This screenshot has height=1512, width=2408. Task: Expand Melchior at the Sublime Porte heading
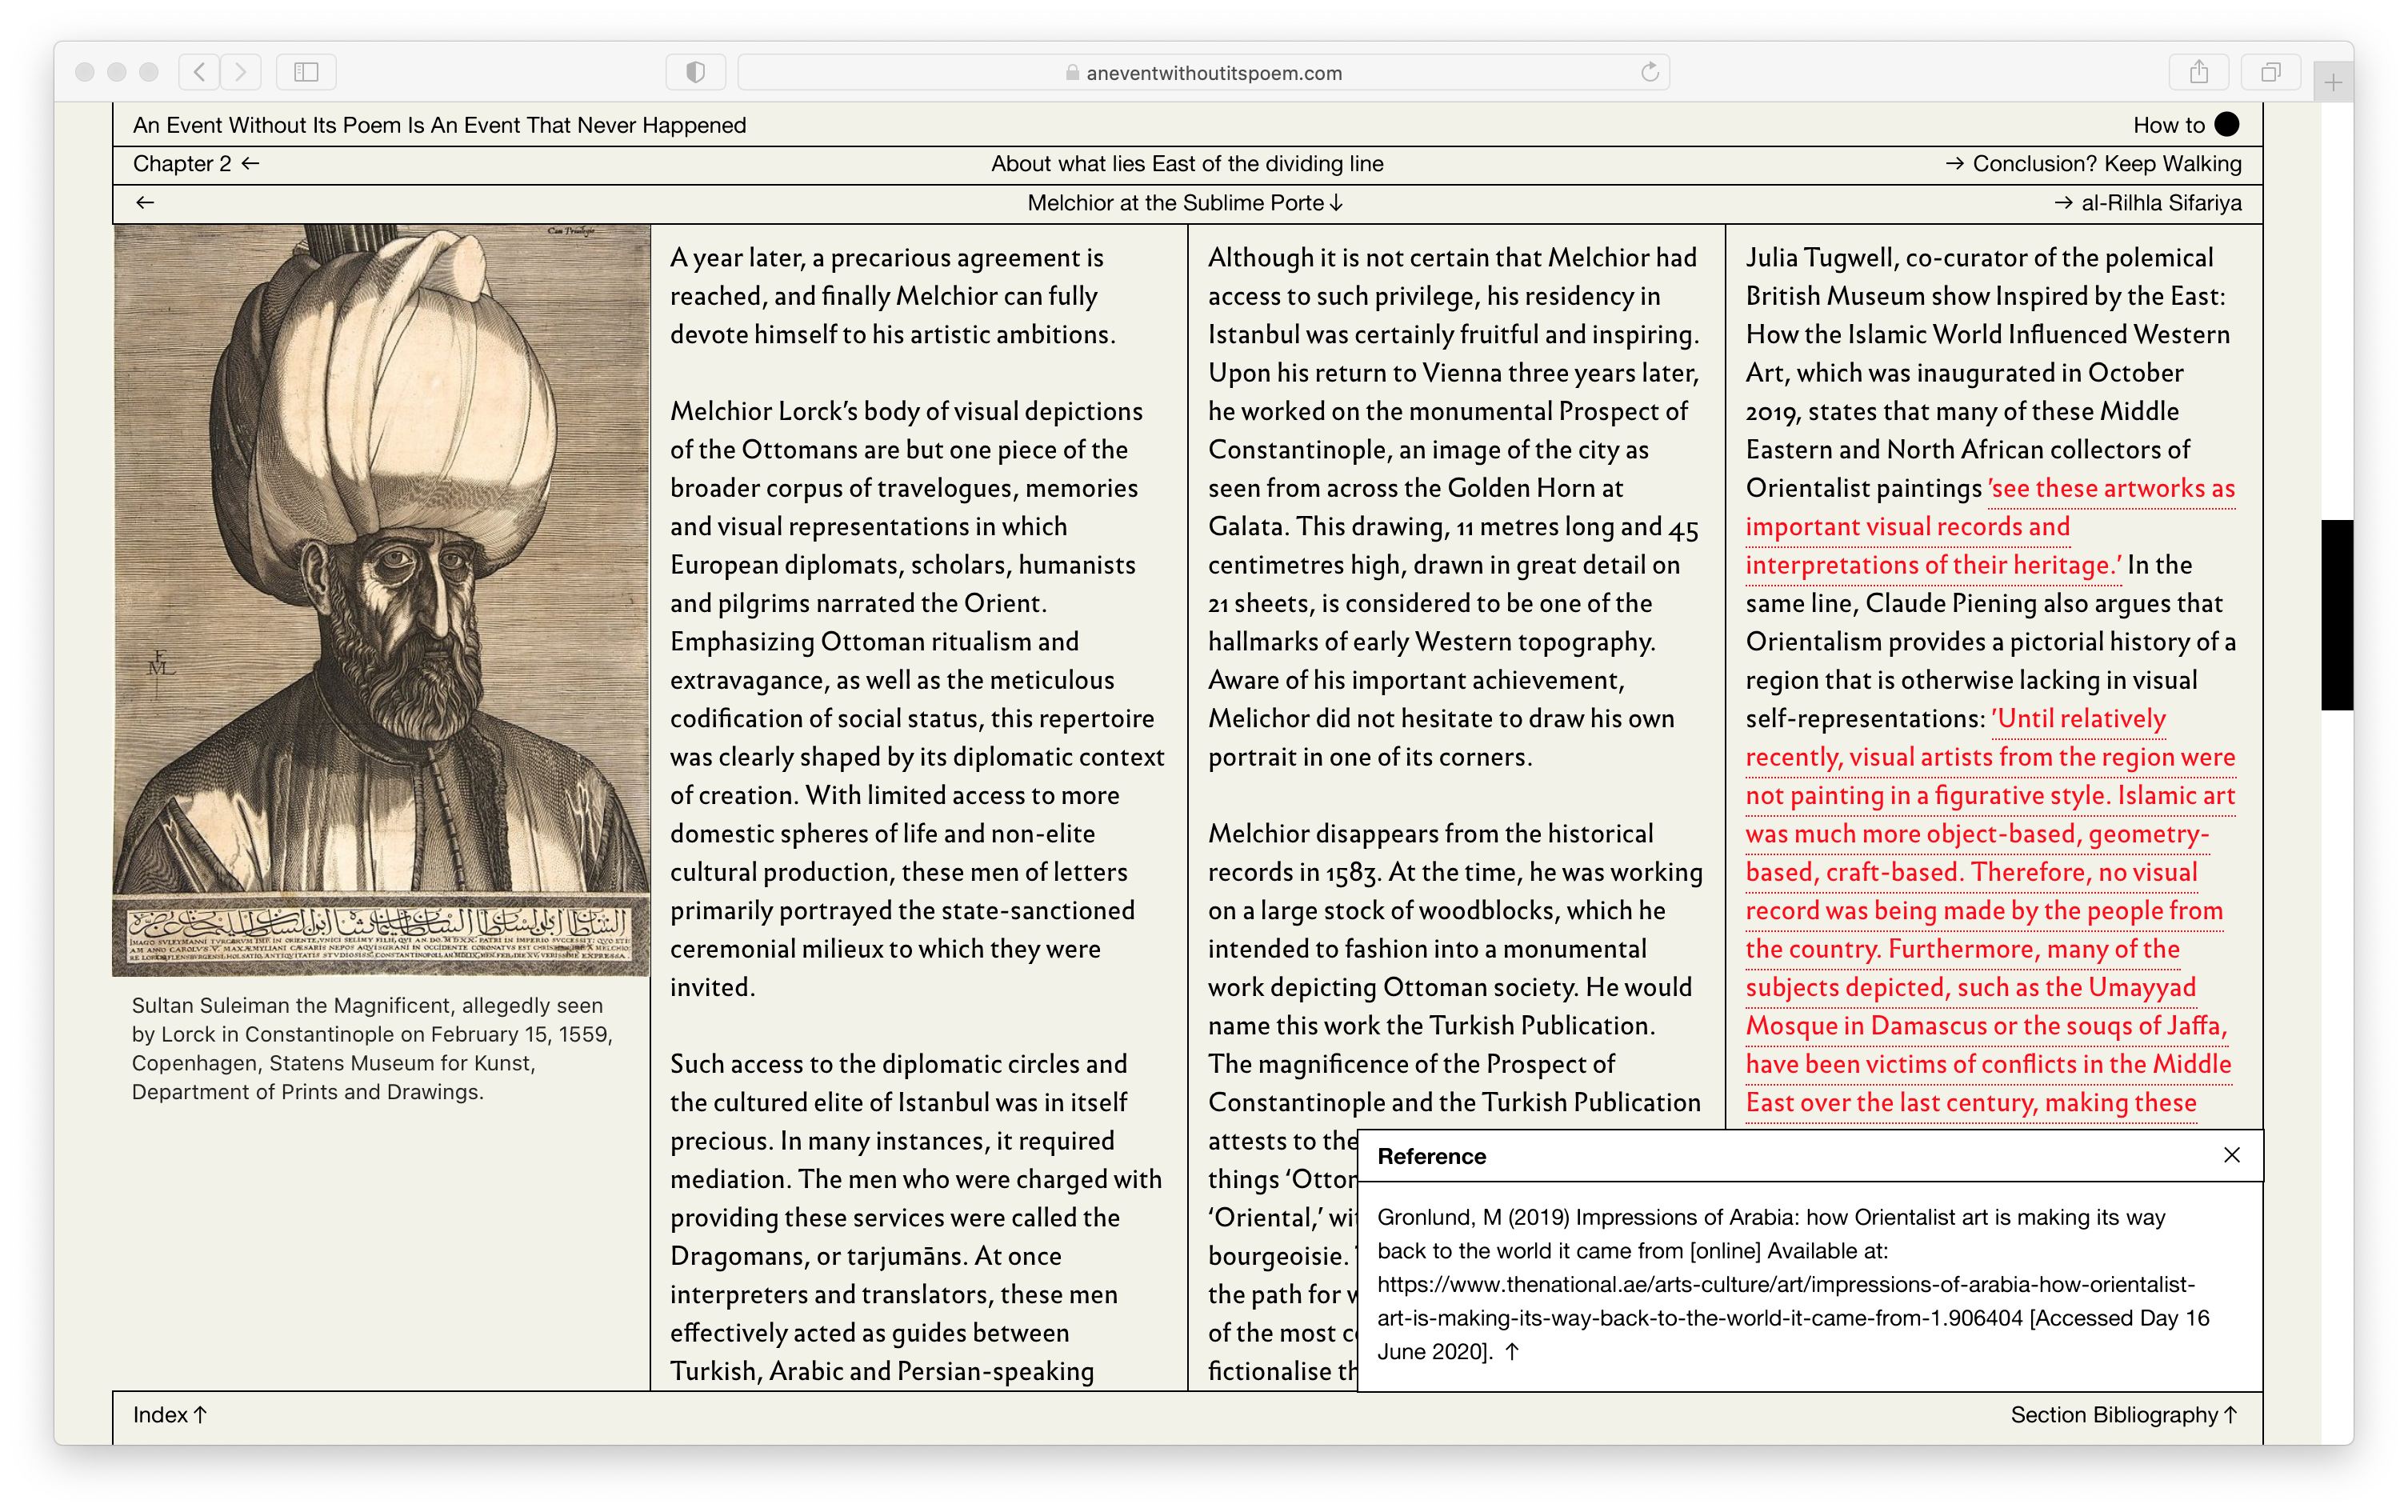click(x=1185, y=203)
